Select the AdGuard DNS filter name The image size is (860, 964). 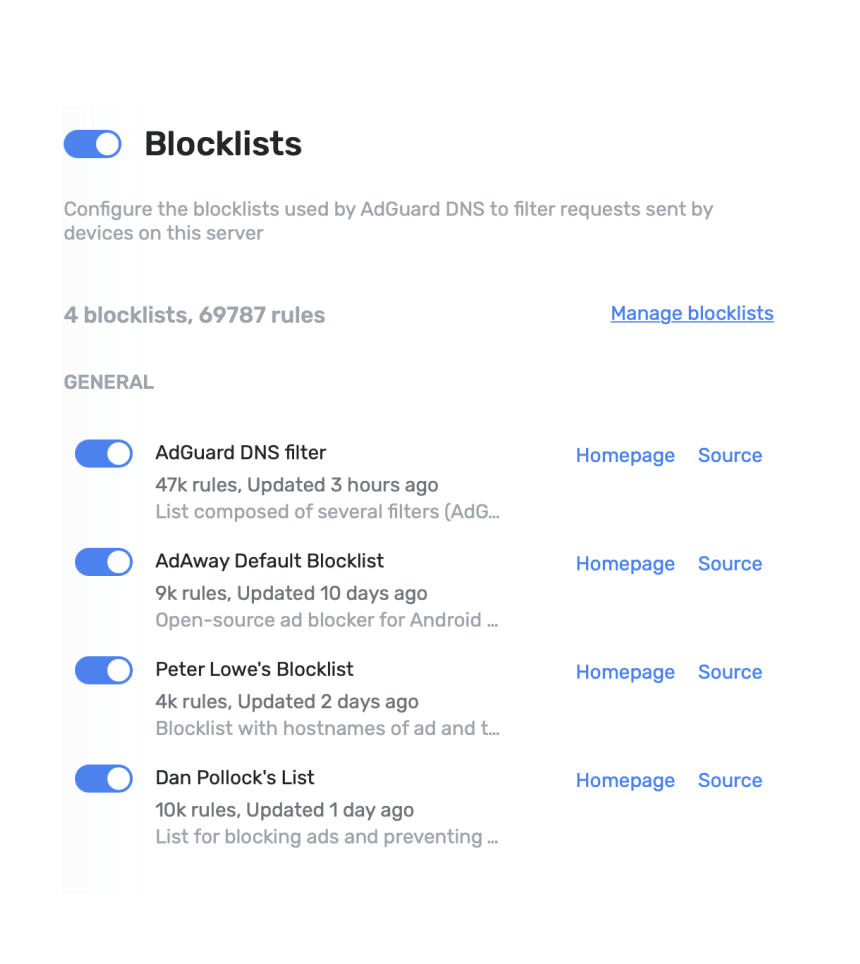click(241, 453)
